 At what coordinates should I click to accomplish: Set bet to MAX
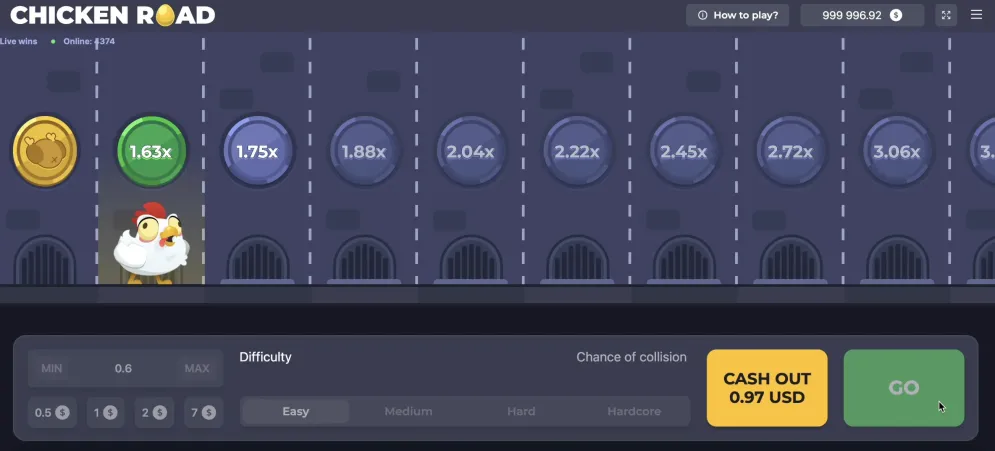197,368
